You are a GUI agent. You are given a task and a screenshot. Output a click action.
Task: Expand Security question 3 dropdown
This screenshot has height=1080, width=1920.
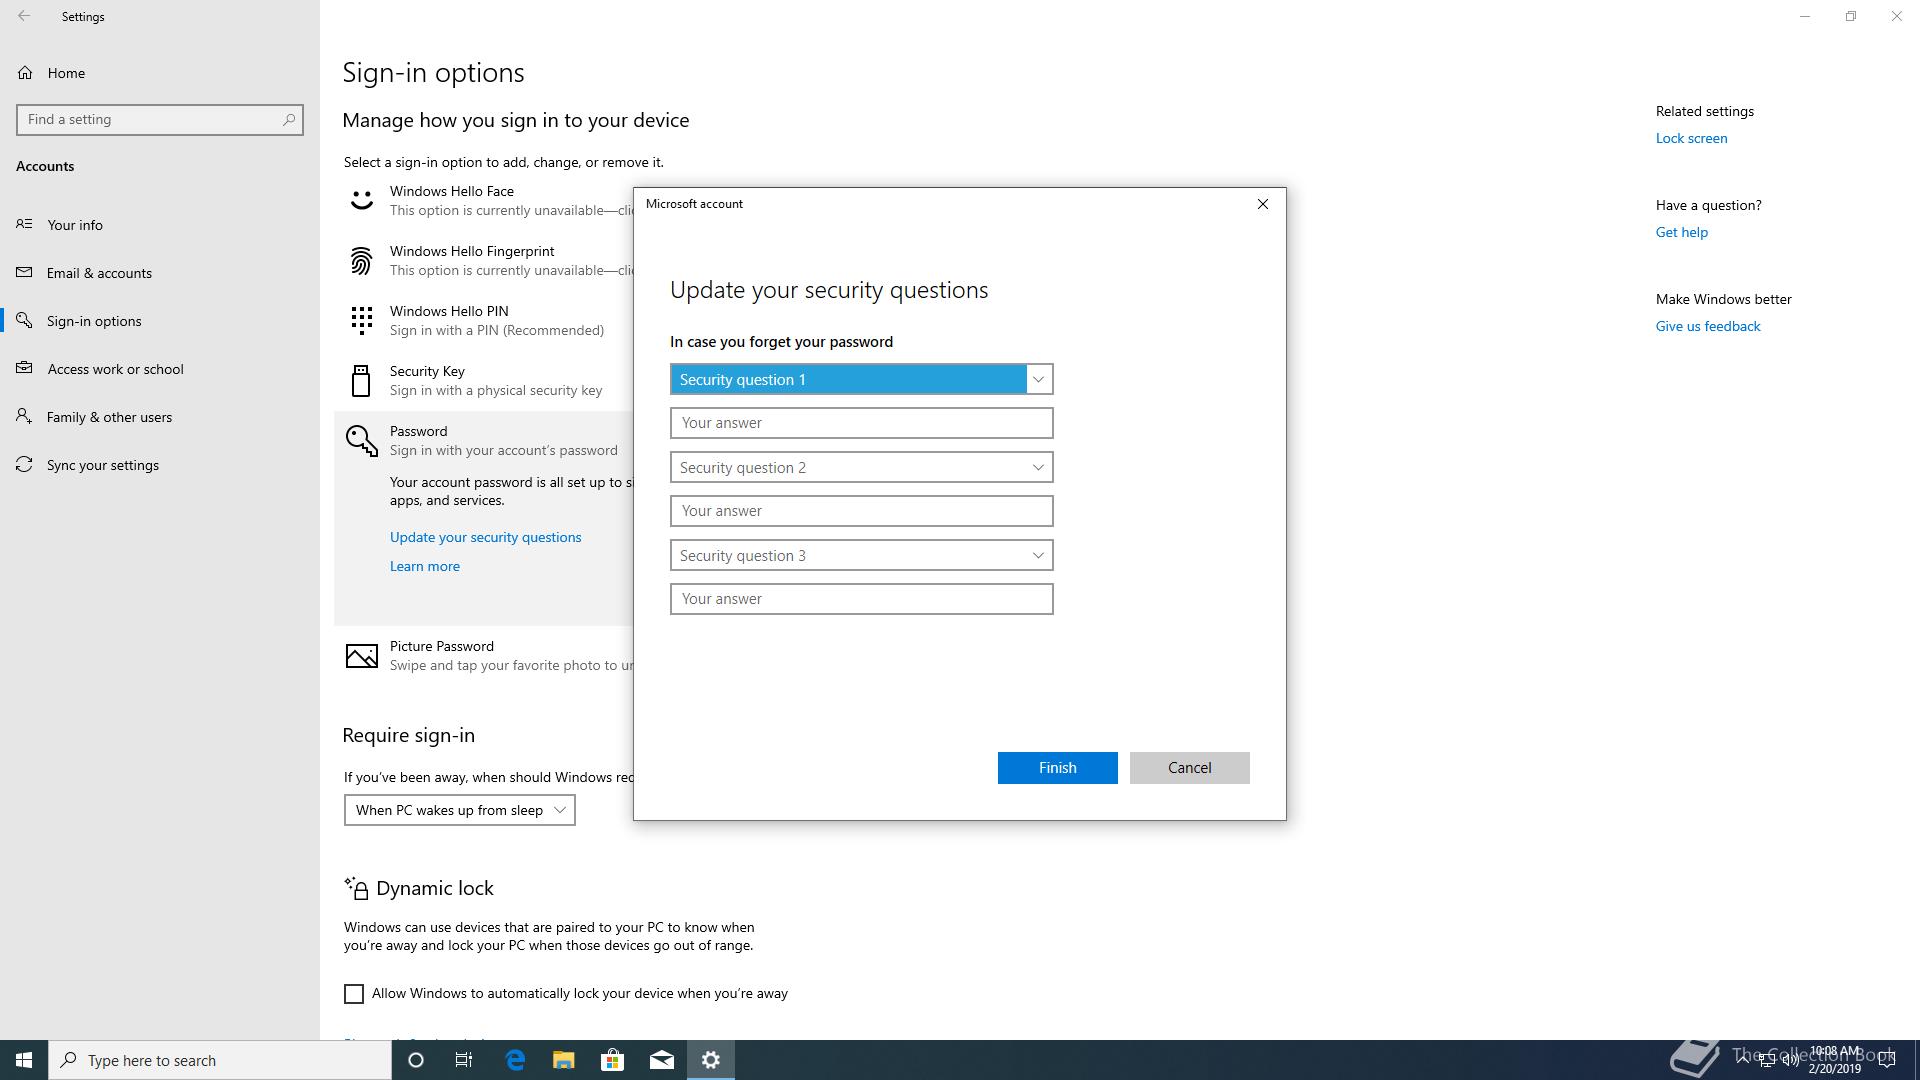pos(861,555)
